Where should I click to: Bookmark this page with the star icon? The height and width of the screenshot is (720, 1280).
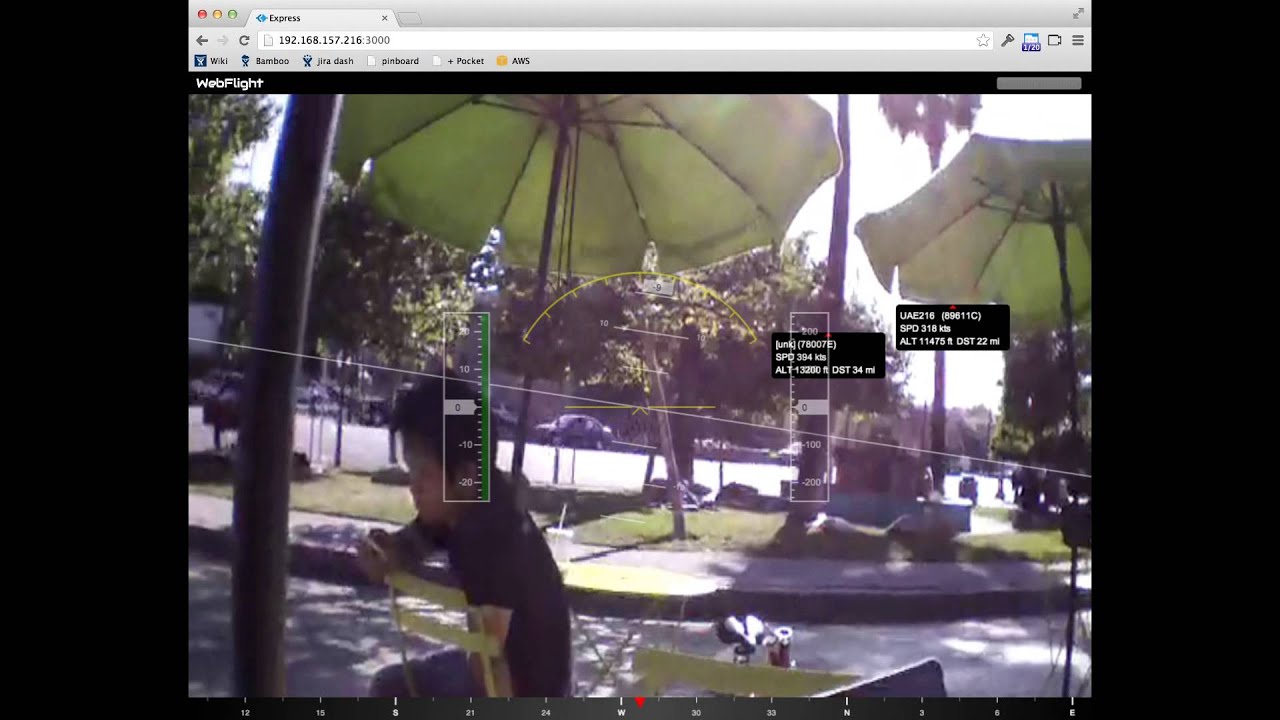983,40
